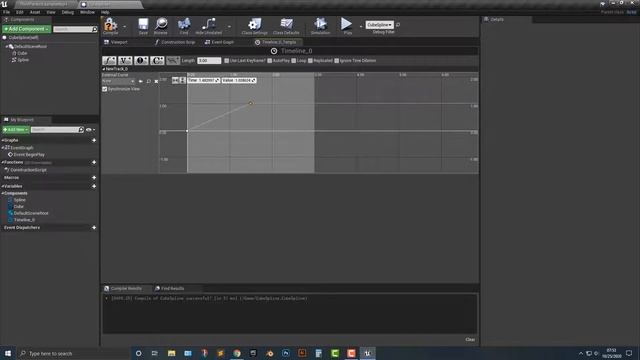Open External Curve None dropdown

[118, 81]
